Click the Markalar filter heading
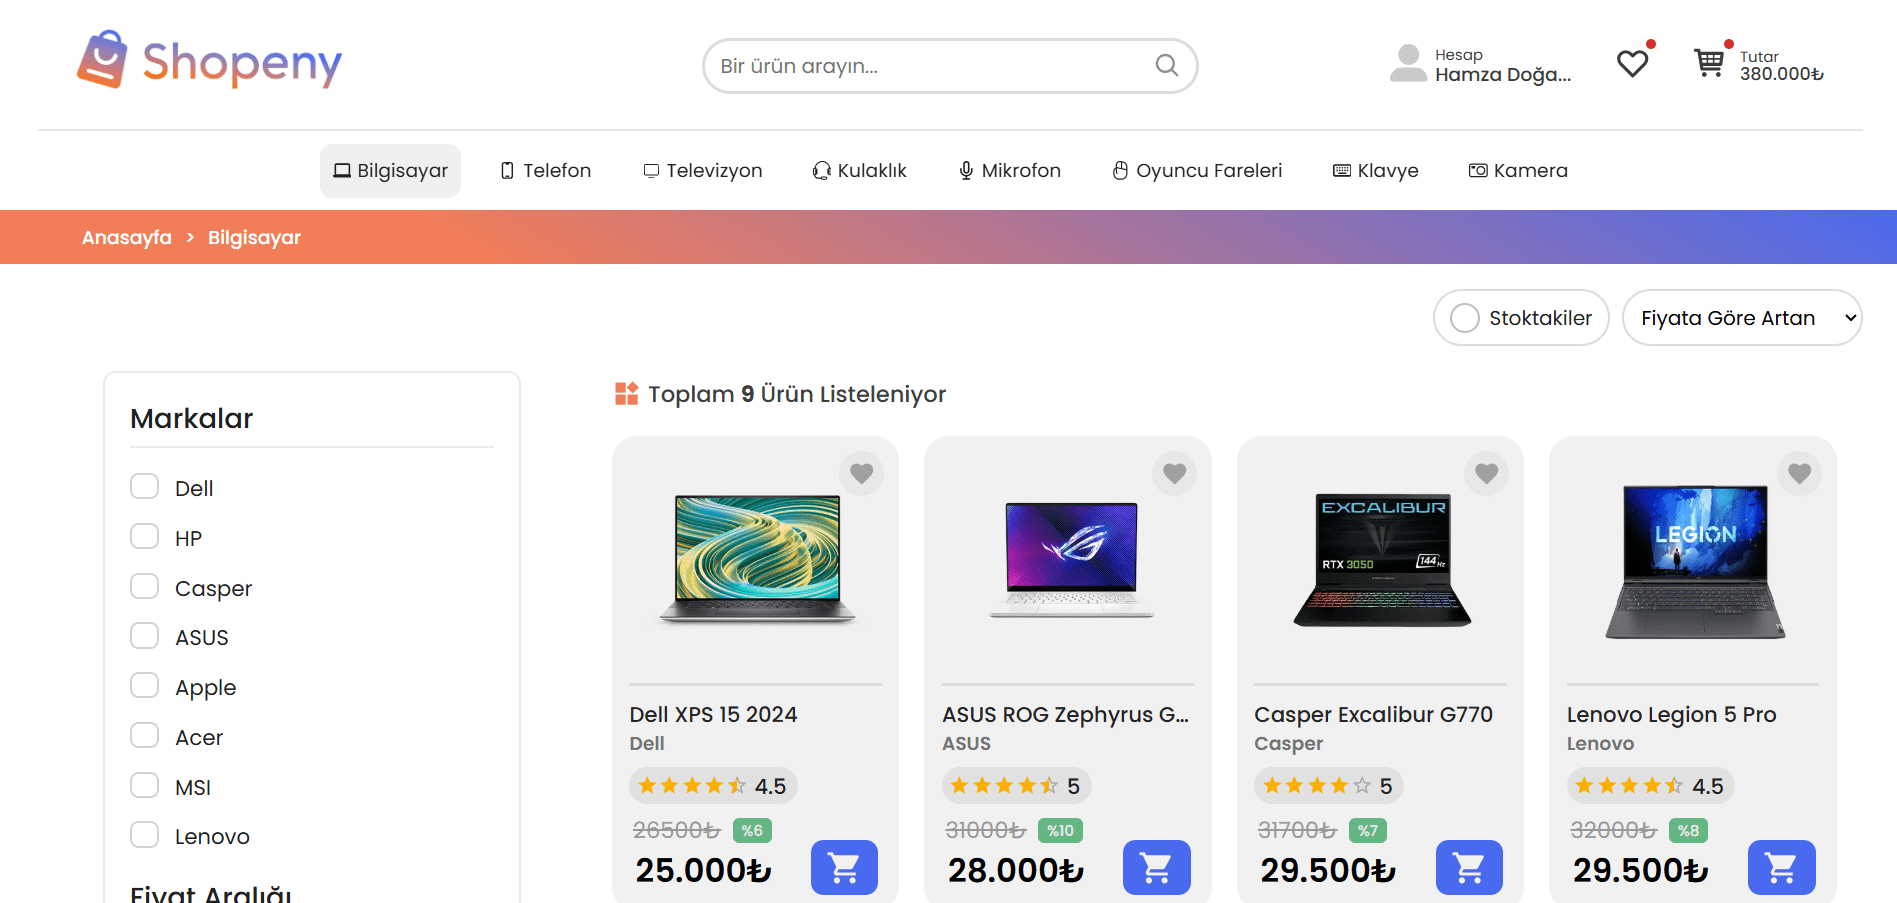This screenshot has height=903, width=1897. tap(192, 419)
